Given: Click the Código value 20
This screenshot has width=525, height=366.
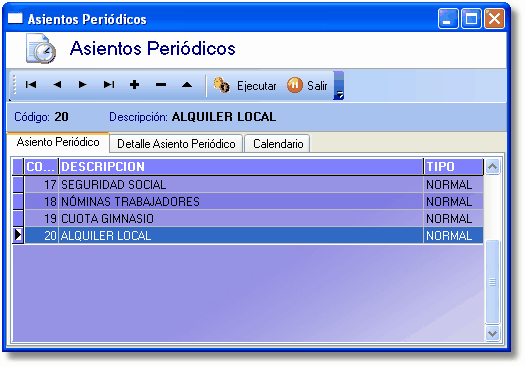Looking at the screenshot, I should point(62,117).
